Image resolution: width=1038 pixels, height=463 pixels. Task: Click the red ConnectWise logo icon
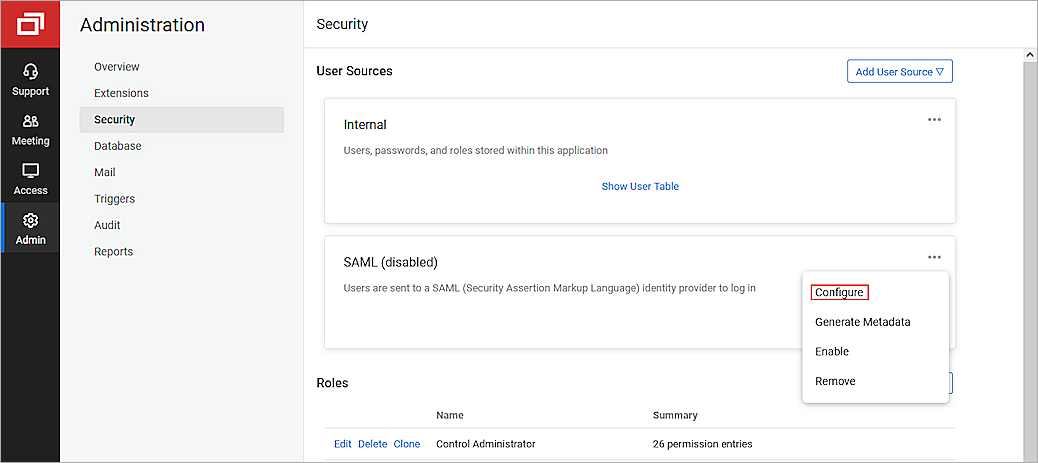pyautogui.click(x=30, y=25)
